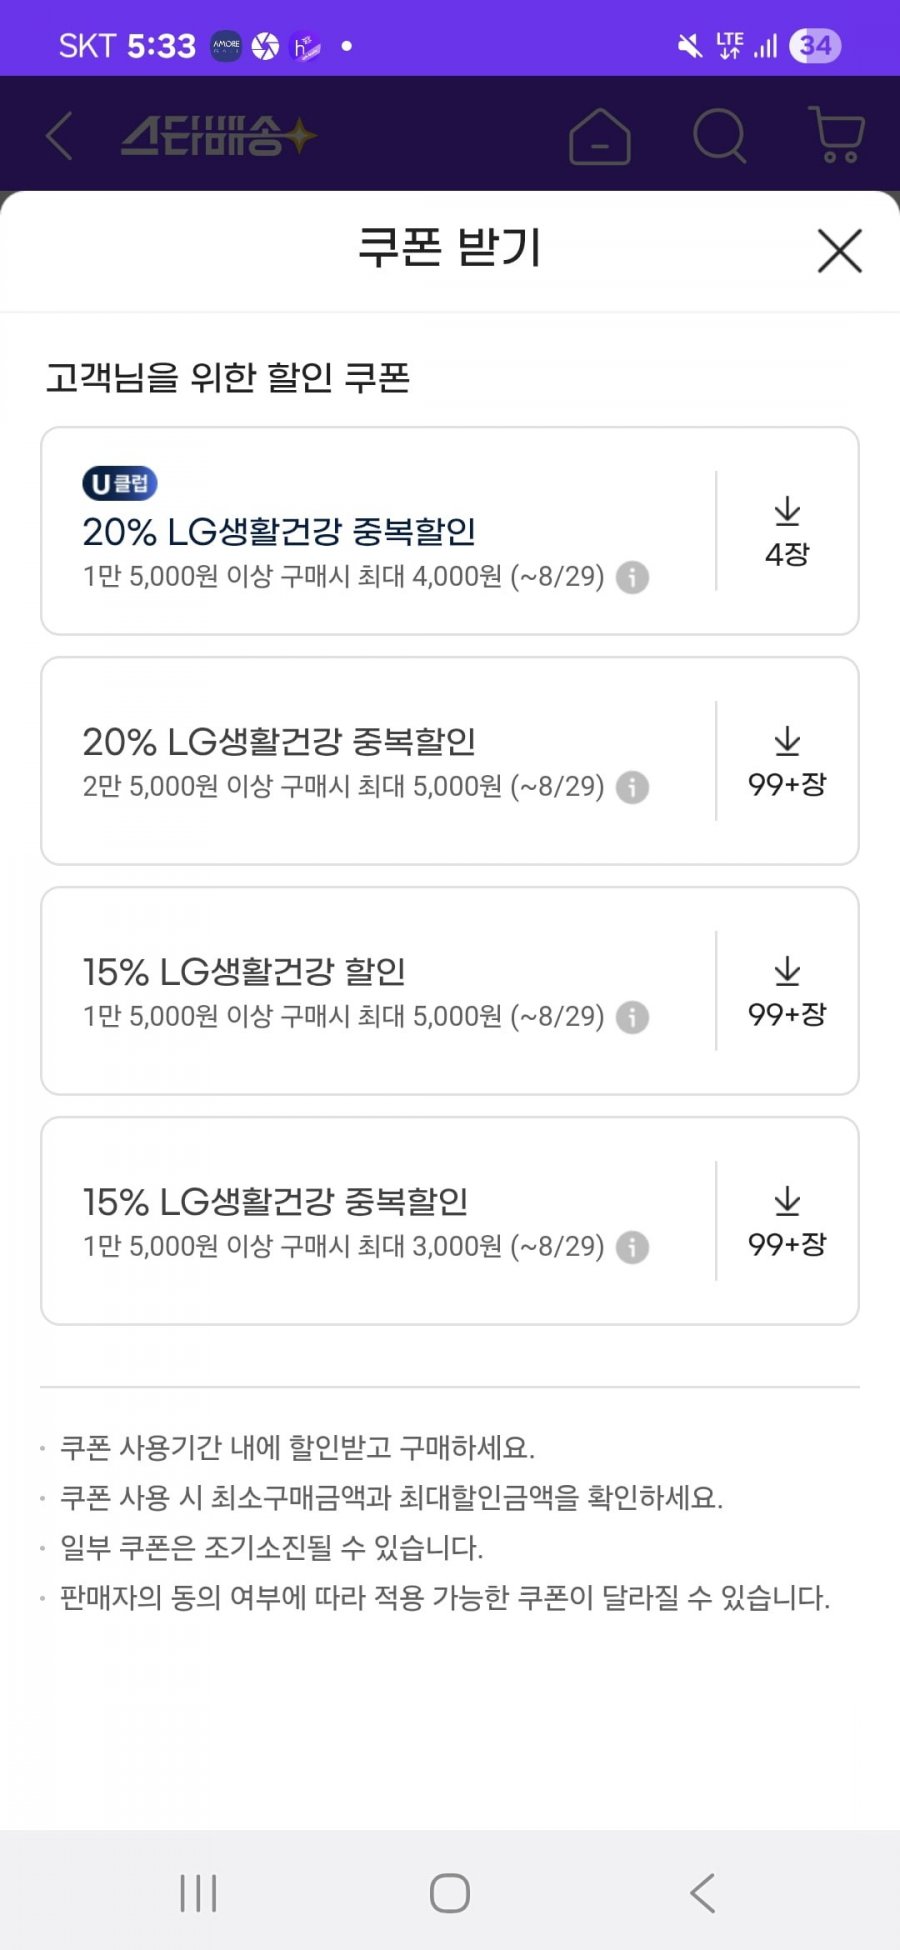Open info icon on the 2만 5,000원 coupon

click(x=632, y=787)
